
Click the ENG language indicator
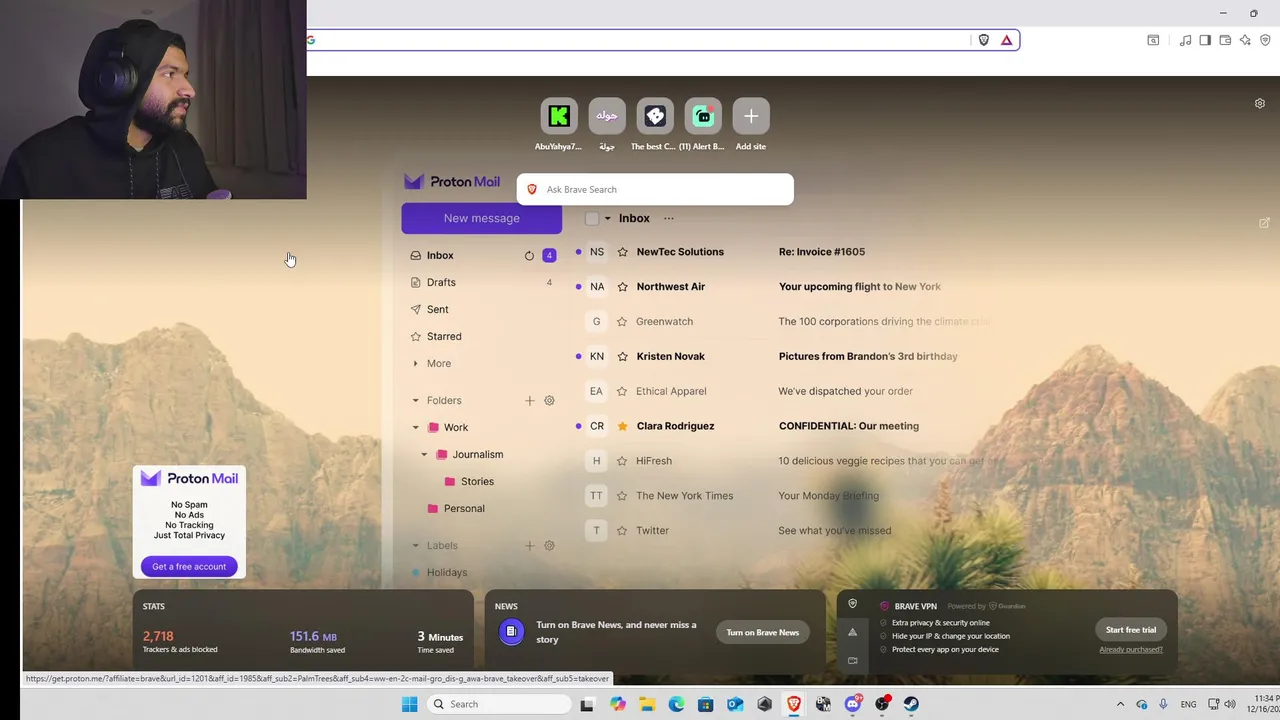[1188, 704]
